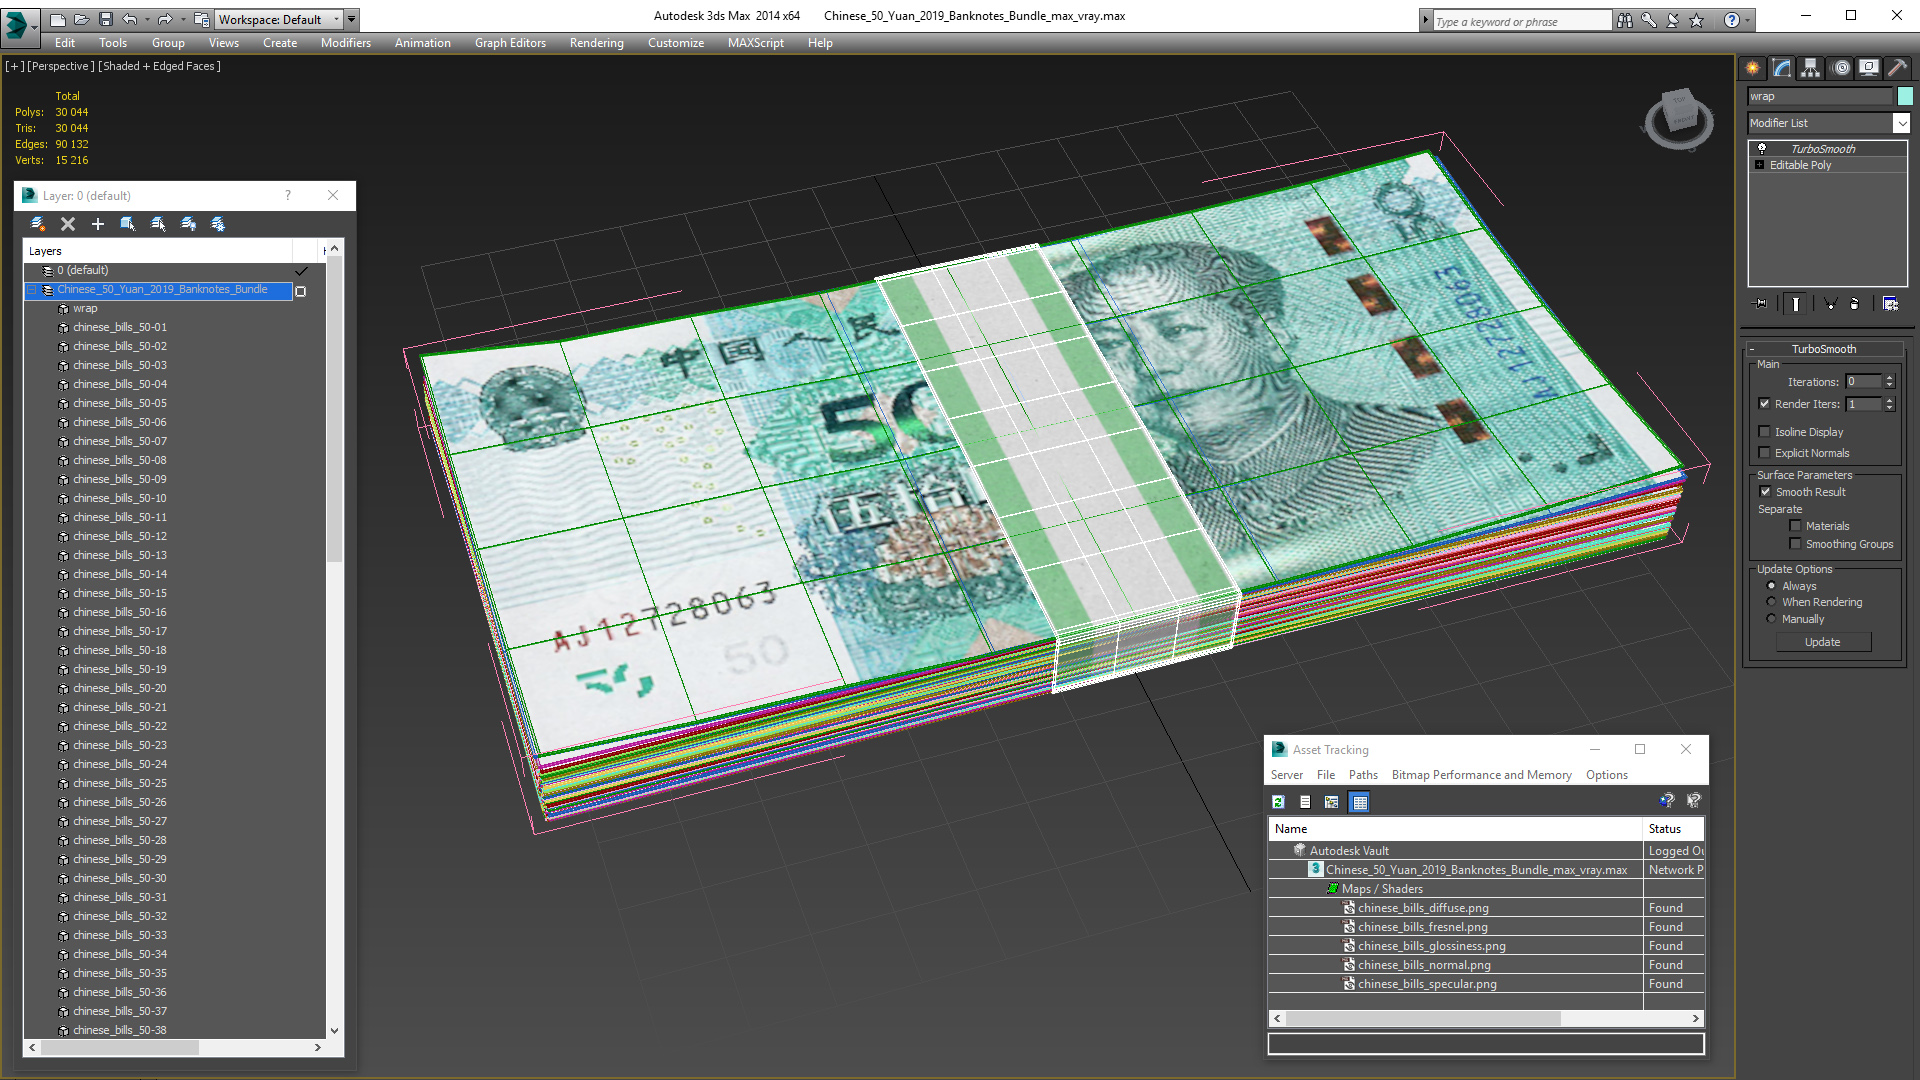Click Refresh icon in Asset Tracking
The image size is (1920, 1080).
coord(1278,802)
